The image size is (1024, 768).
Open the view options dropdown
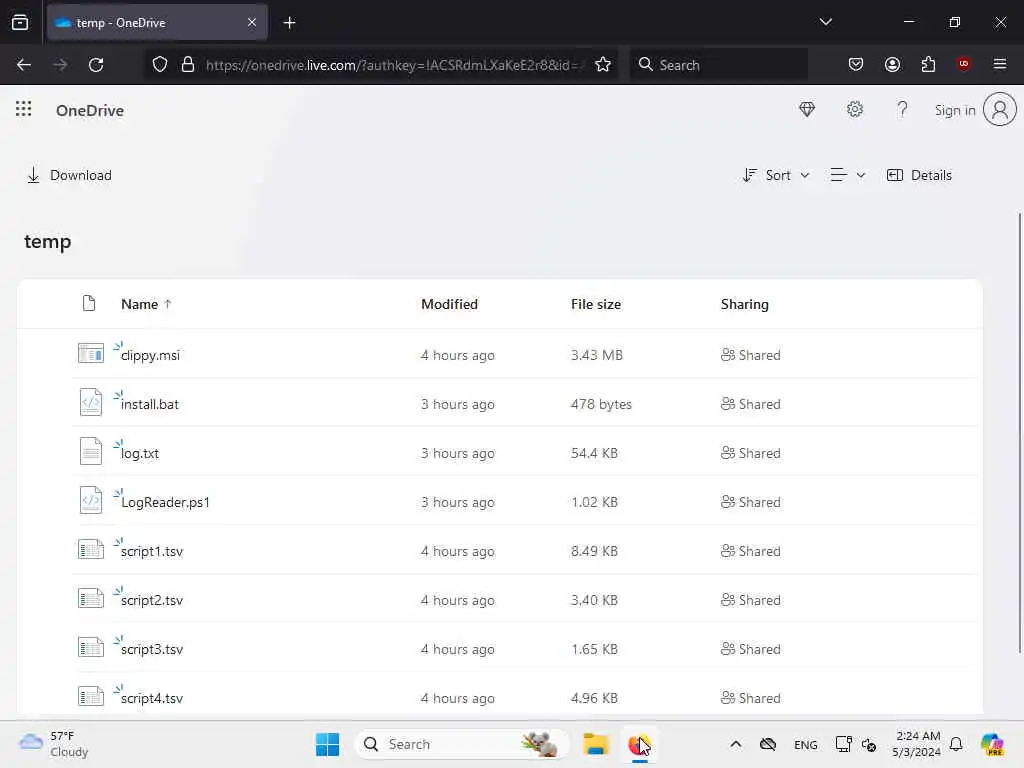[848, 175]
